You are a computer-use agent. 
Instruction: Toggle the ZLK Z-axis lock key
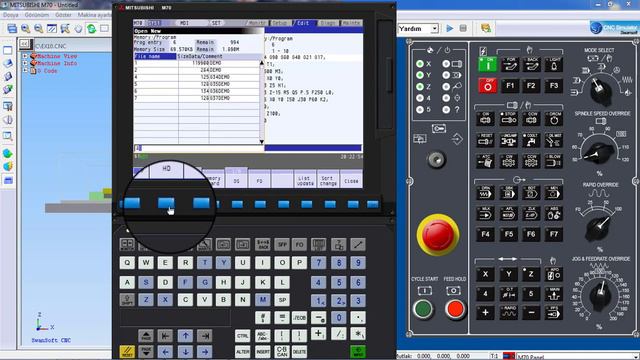531,213
